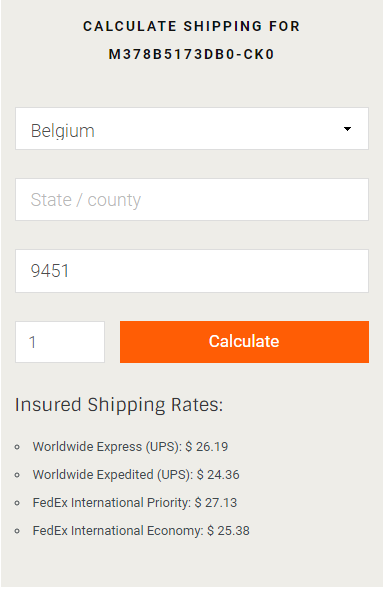This screenshot has height=593, width=390.
Task: Open the Belgium country dropdown
Action: (192, 129)
